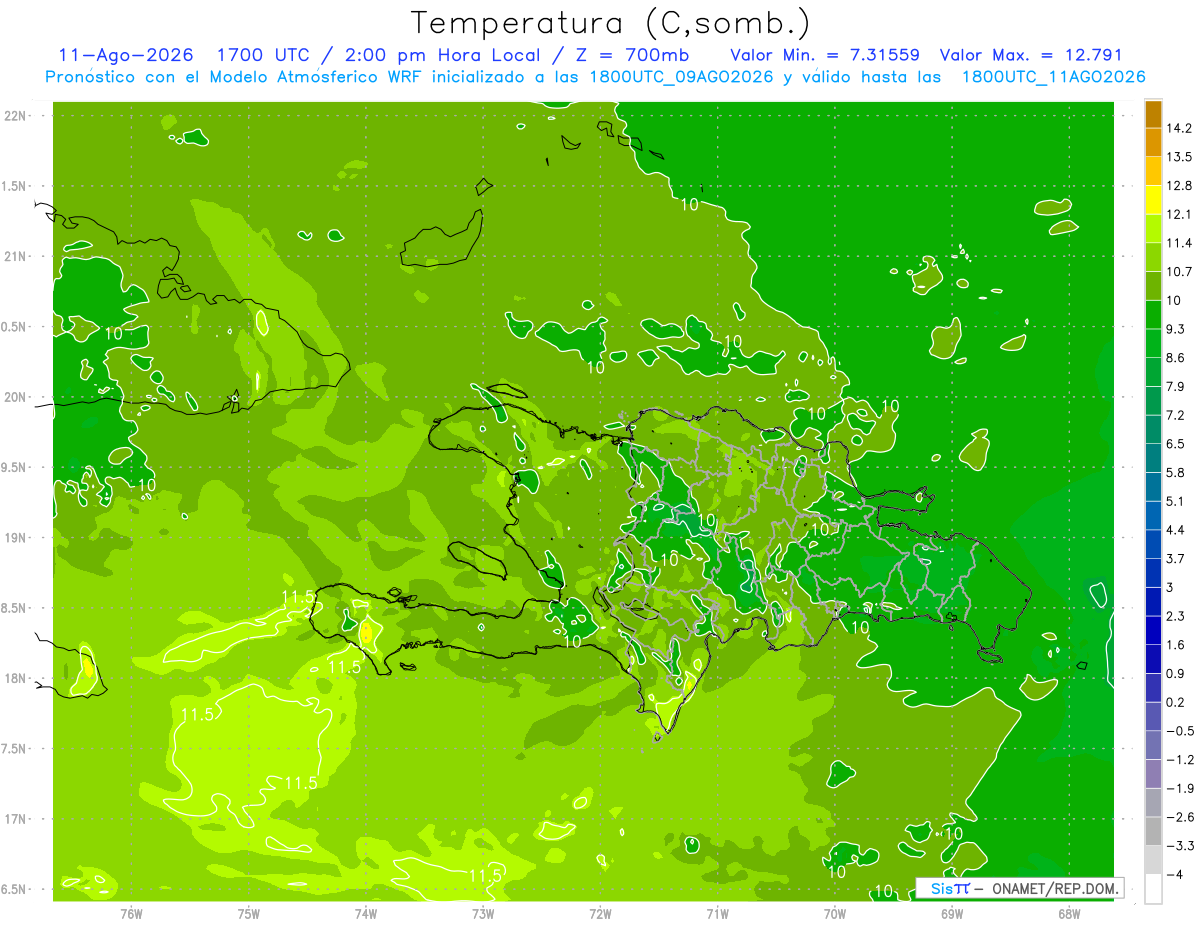Click the 21N latitude label

[x=17, y=257]
